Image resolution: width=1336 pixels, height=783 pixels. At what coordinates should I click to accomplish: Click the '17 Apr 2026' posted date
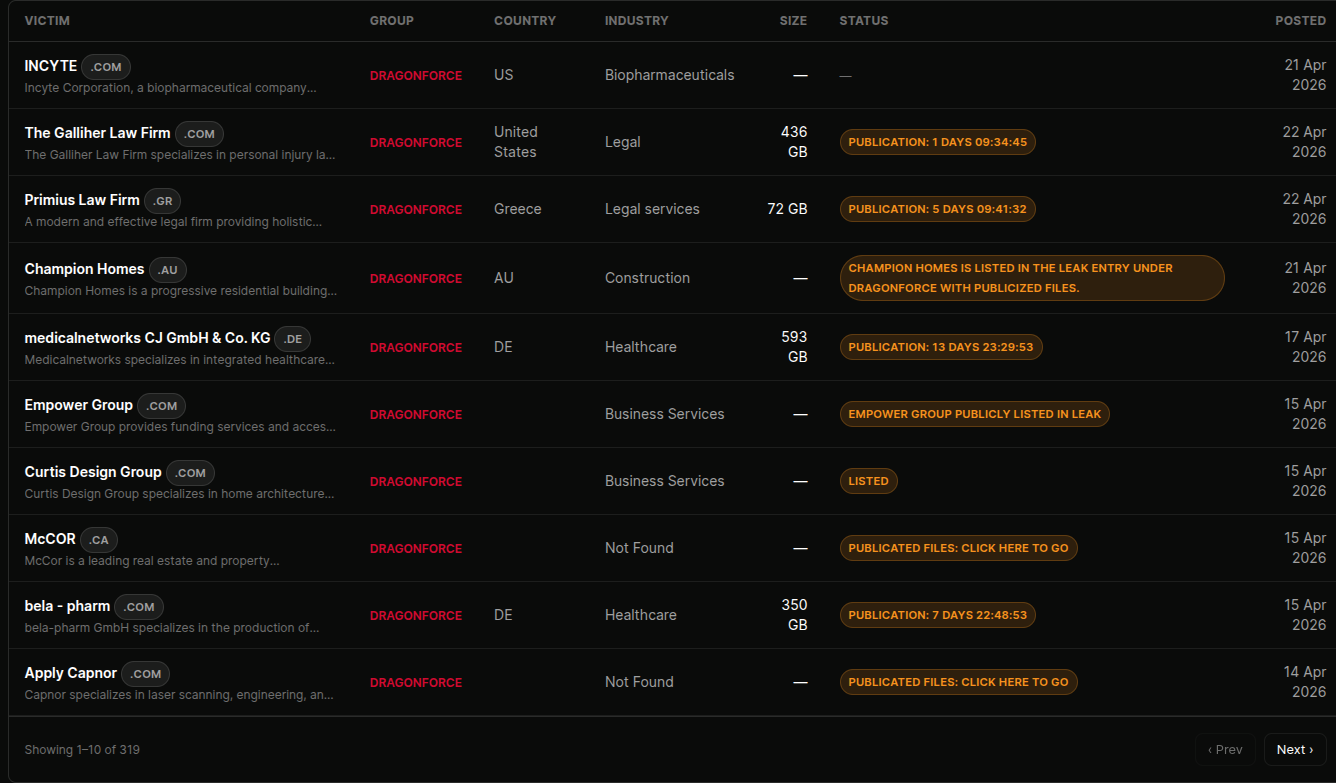pos(1306,347)
